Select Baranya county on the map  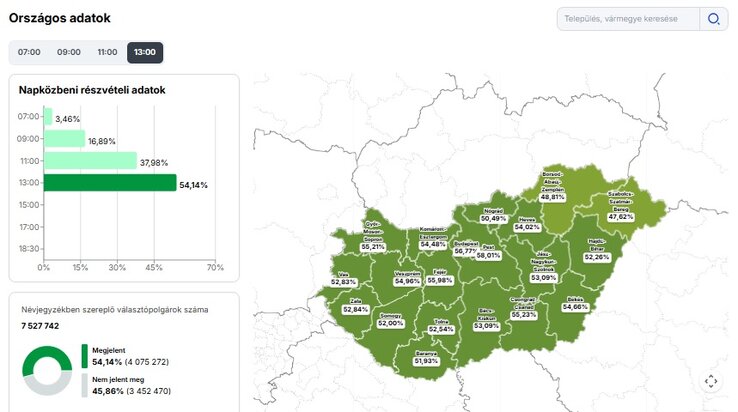coord(427,356)
